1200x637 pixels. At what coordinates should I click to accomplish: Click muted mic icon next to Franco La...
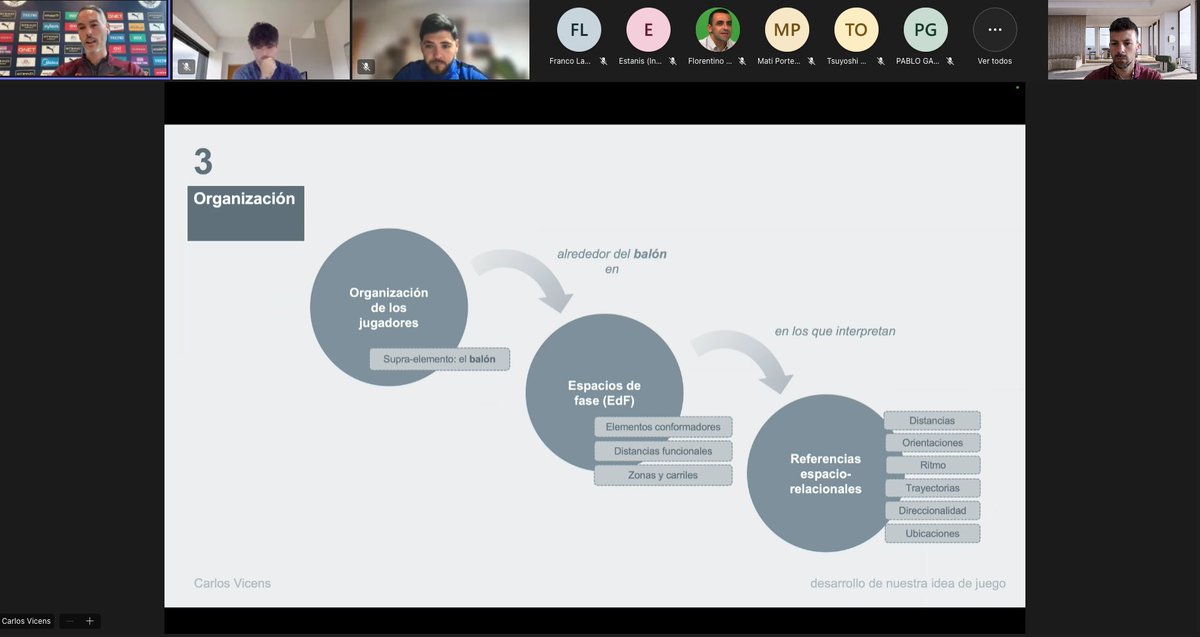(x=603, y=61)
